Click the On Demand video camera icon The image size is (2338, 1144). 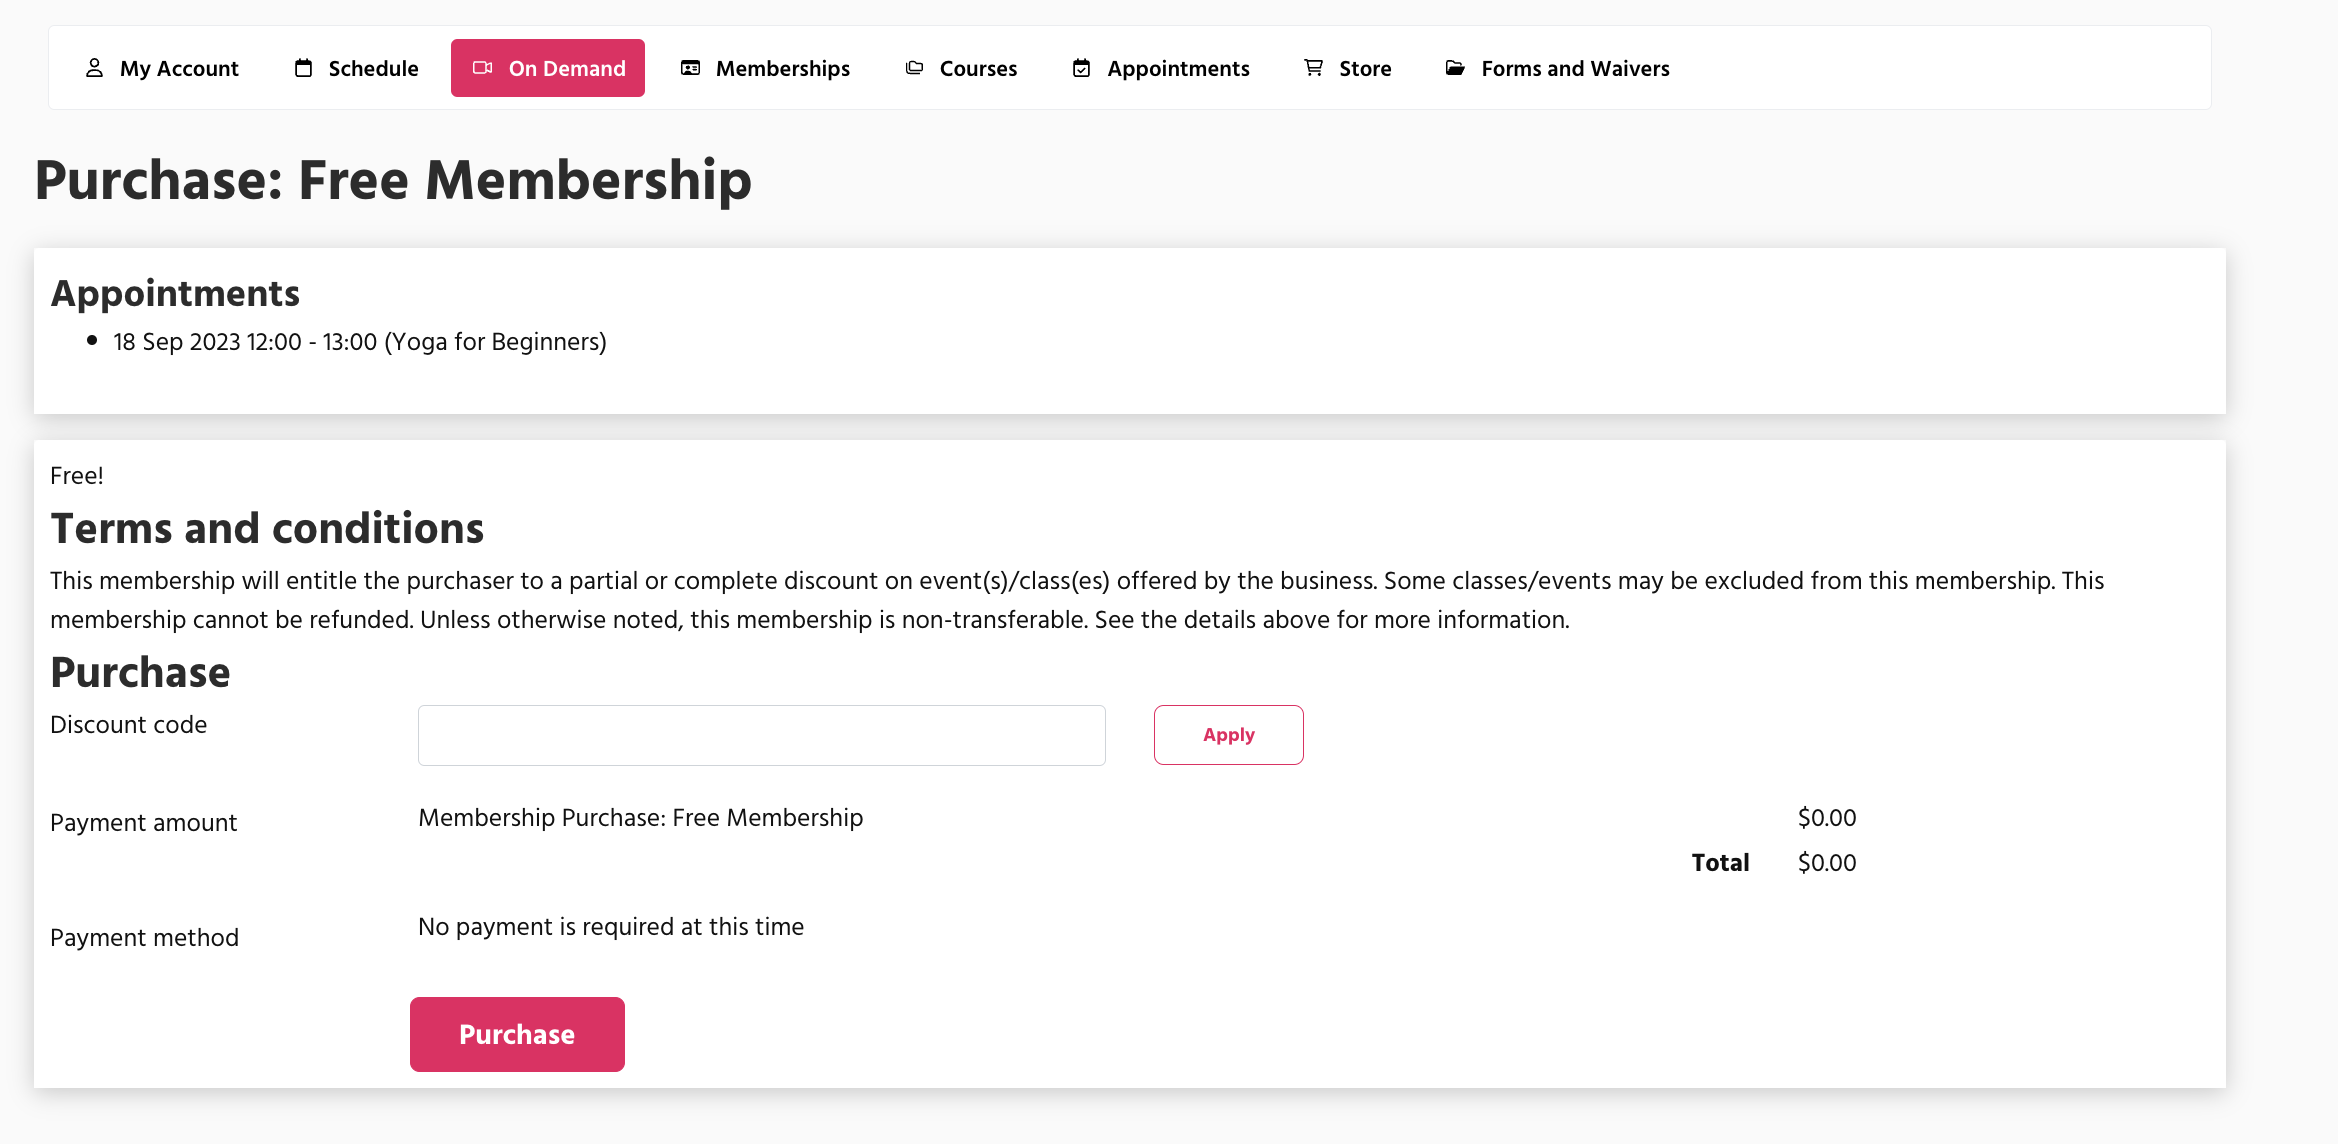click(483, 68)
